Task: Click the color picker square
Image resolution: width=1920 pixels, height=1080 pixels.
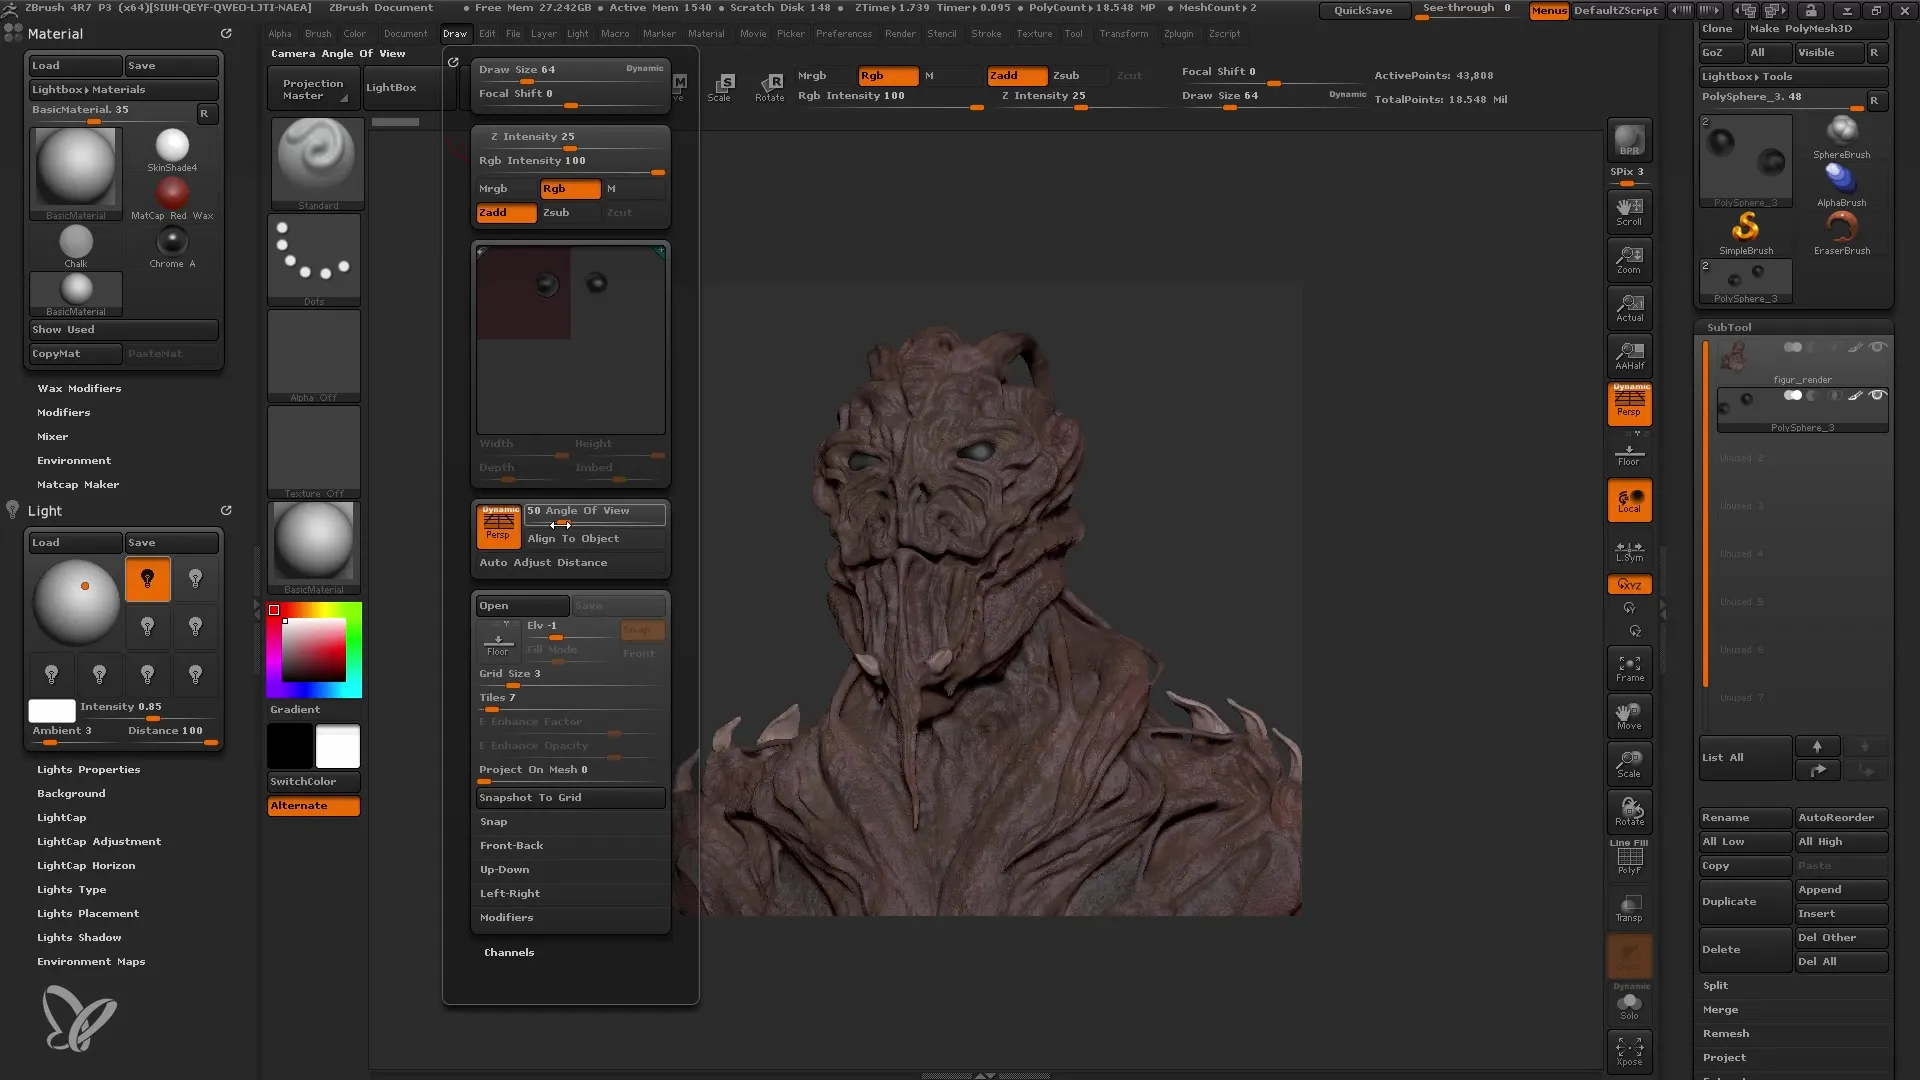Action: [314, 650]
